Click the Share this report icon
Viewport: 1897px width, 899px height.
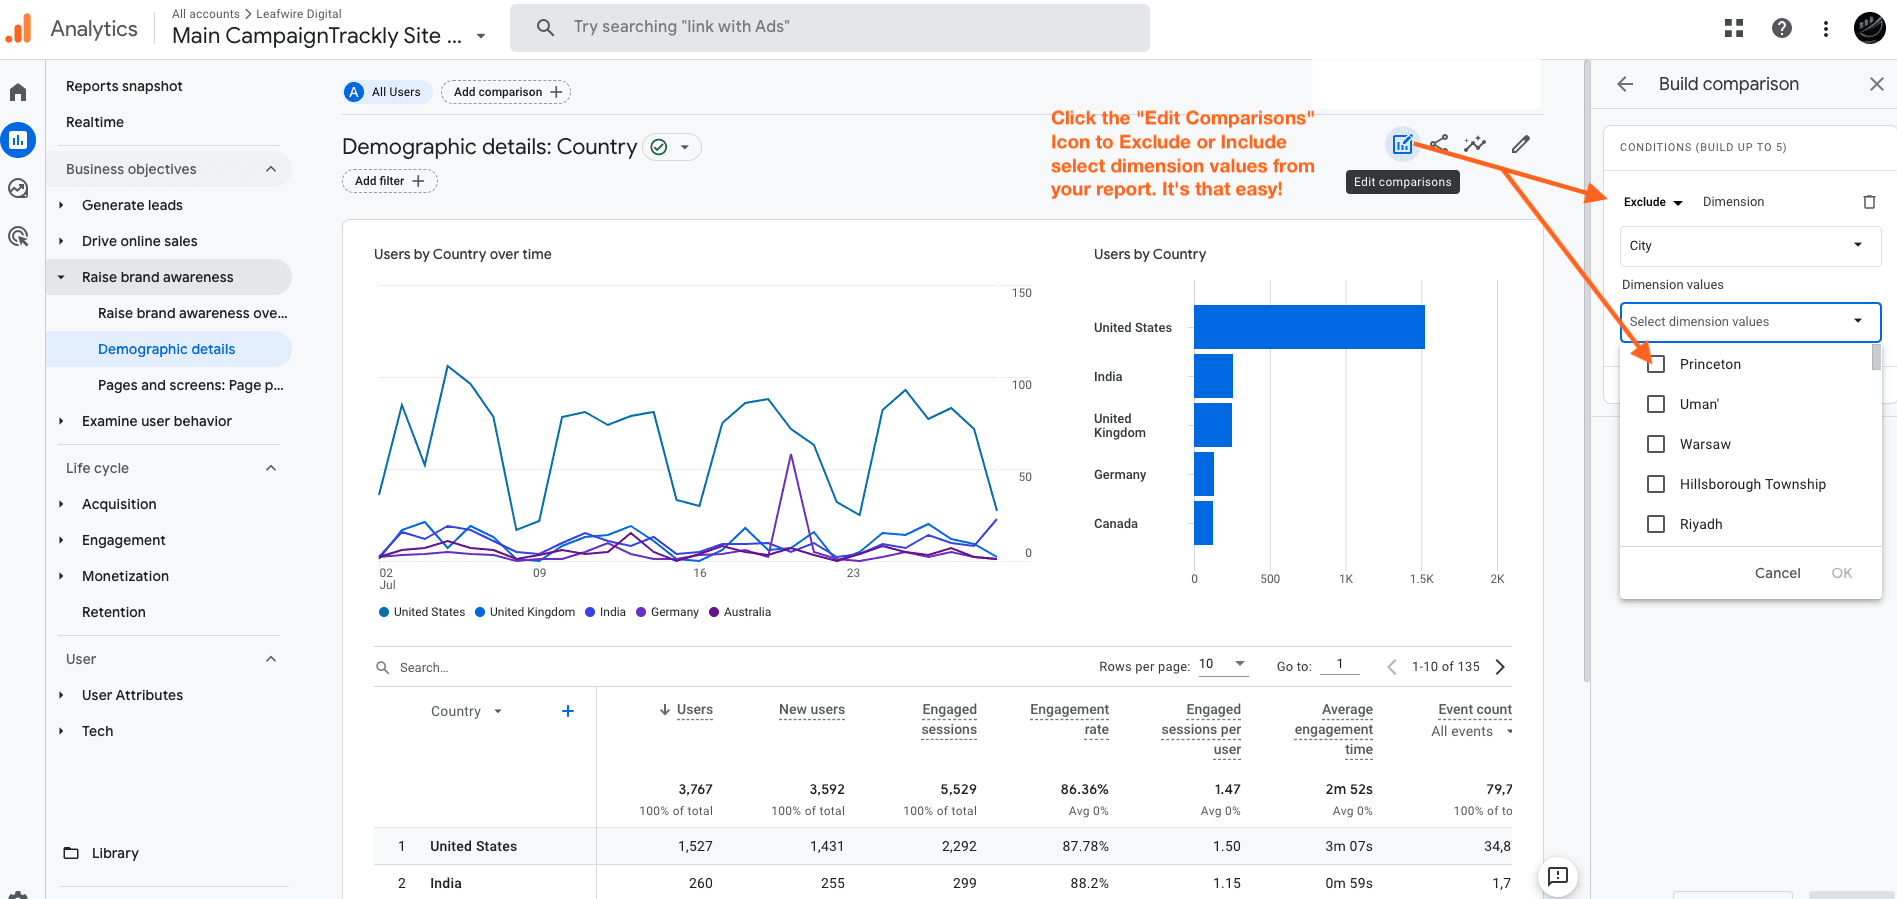click(1439, 144)
